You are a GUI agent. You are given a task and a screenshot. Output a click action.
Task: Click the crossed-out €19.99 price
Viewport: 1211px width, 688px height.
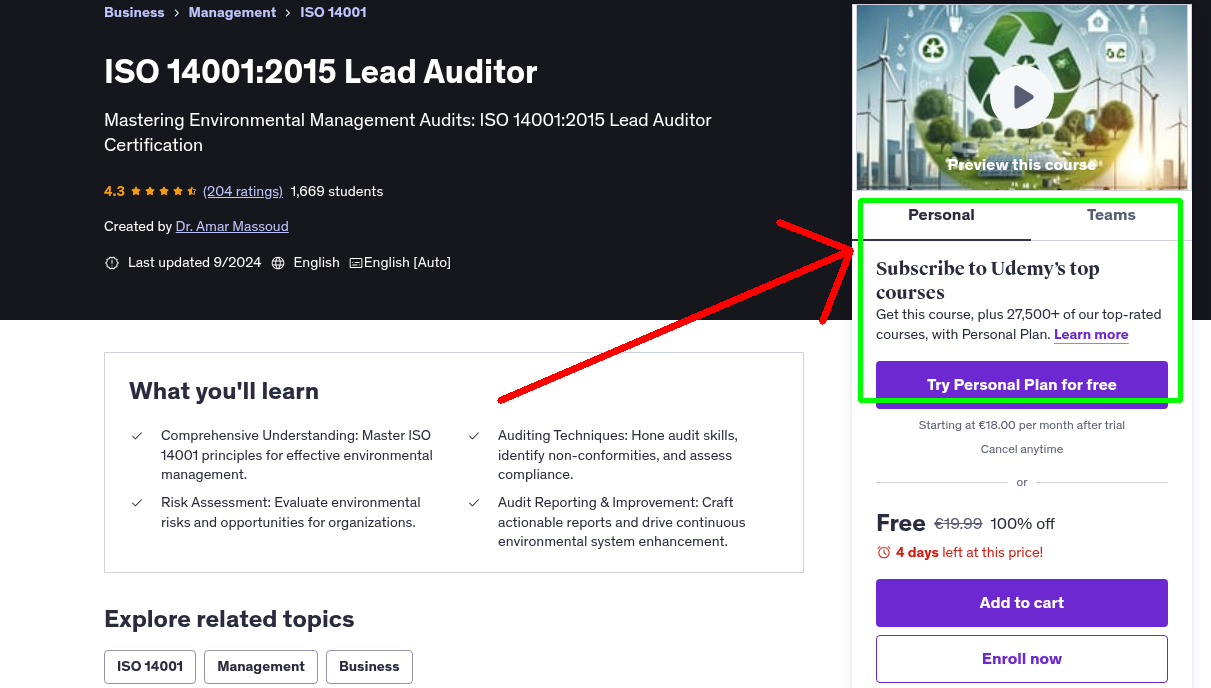958,524
